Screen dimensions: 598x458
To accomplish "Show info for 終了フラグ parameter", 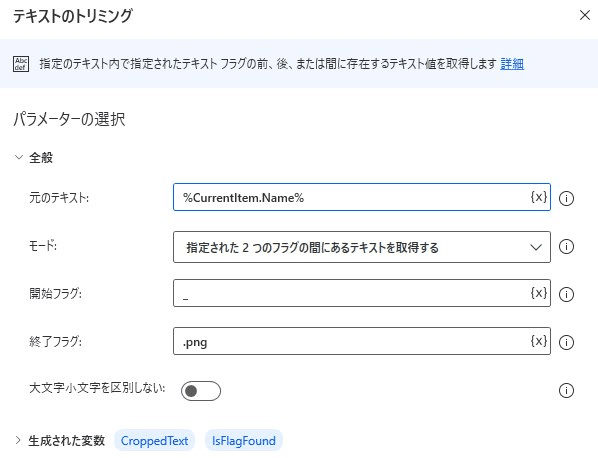I will [566, 342].
